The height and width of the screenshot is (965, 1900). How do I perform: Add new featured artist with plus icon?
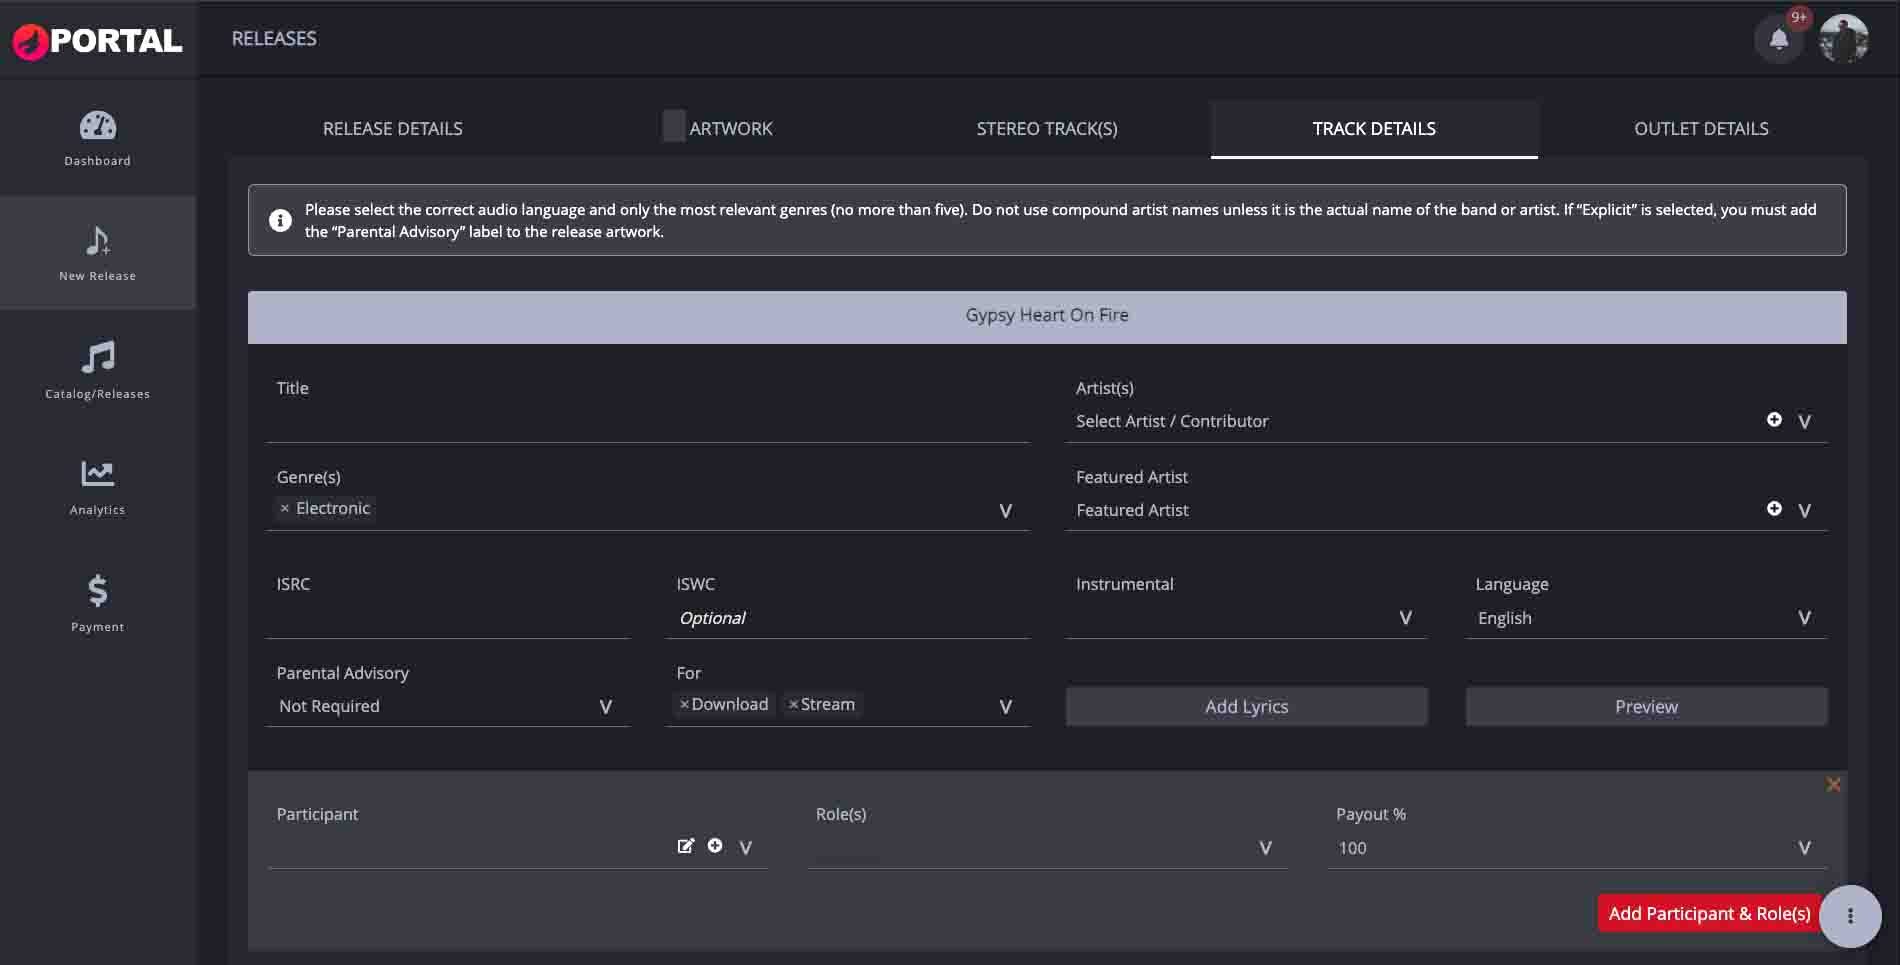(1774, 509)
